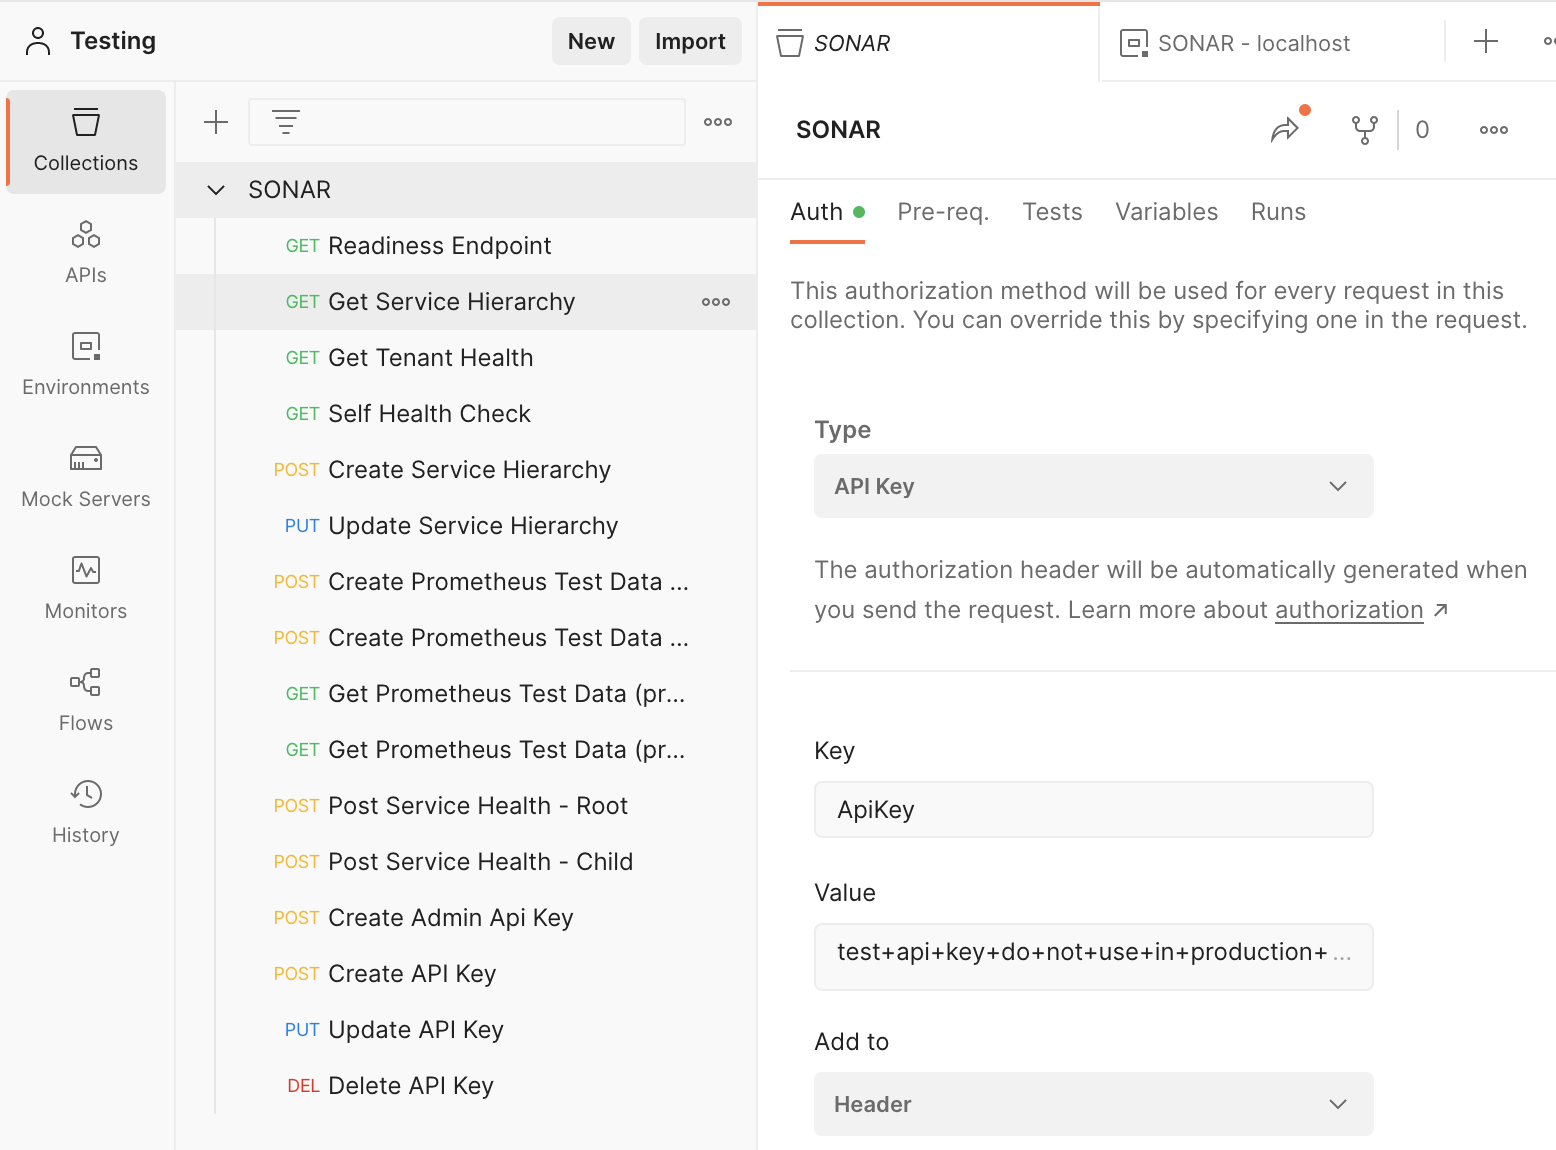Viewport: 1556px width, 1150px height.
Task: Open the Mock Servers sidebar section
Action: [86, 477]
